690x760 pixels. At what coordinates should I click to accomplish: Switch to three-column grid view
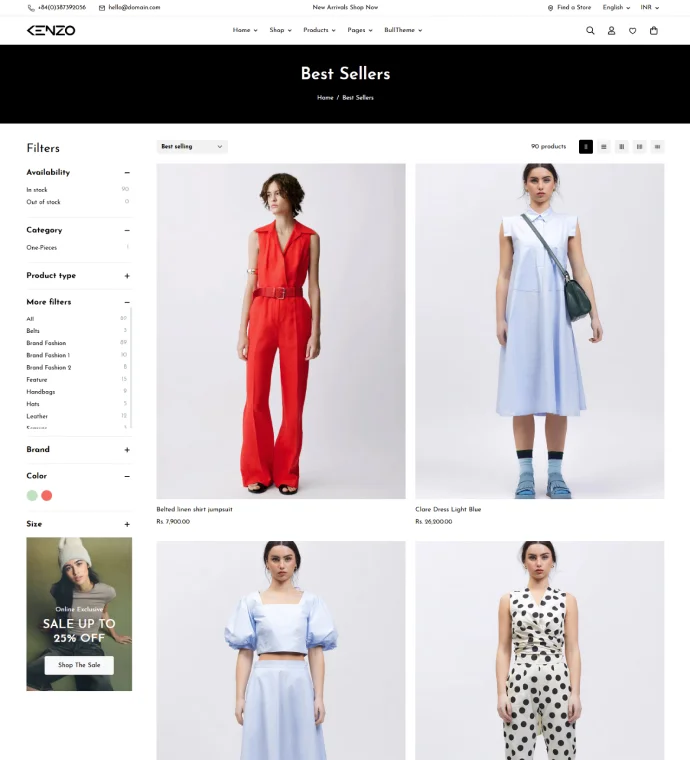pos(621,146)
